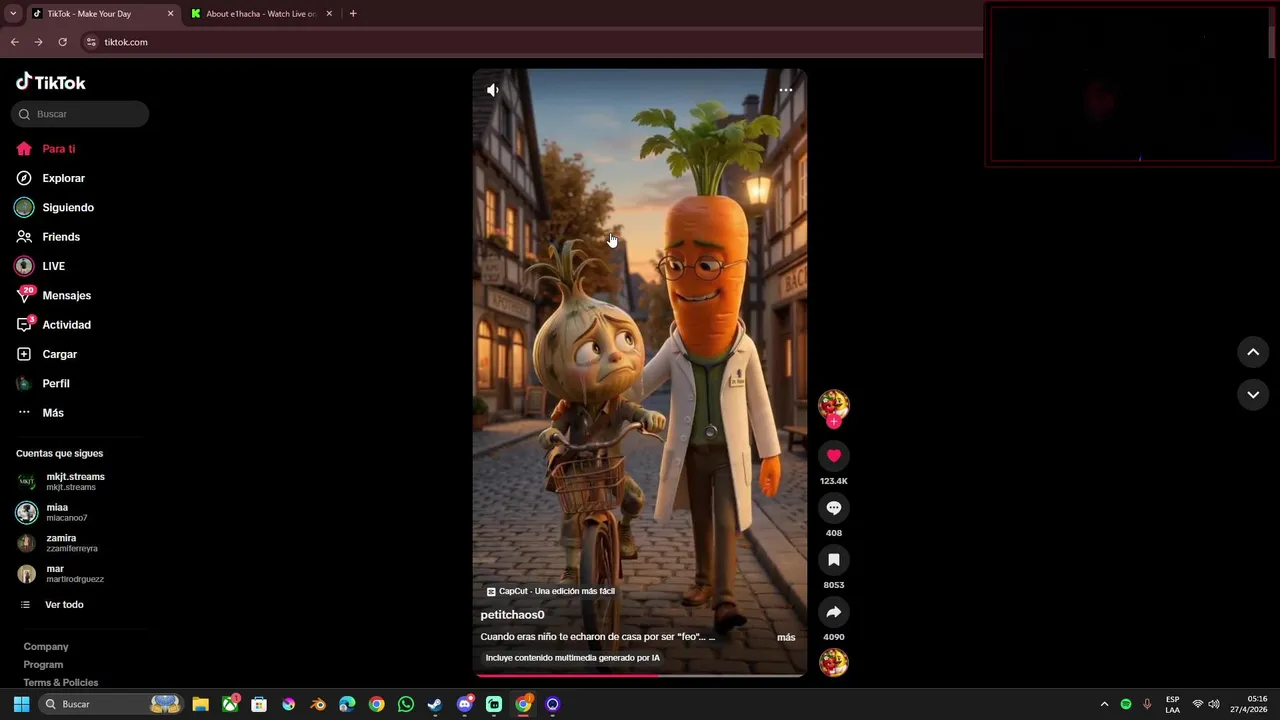Like the video with the heart icon
The height and width of the screenshot is (720, 1280).
point(834,456)
